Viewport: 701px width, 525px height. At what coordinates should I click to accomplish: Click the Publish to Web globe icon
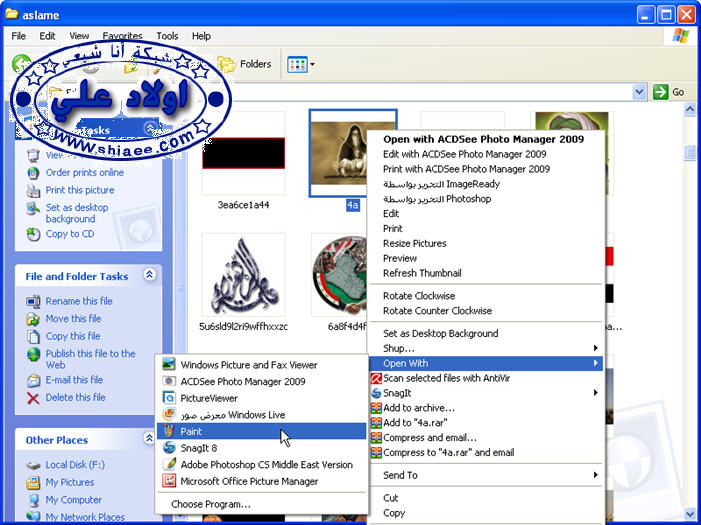33,354
